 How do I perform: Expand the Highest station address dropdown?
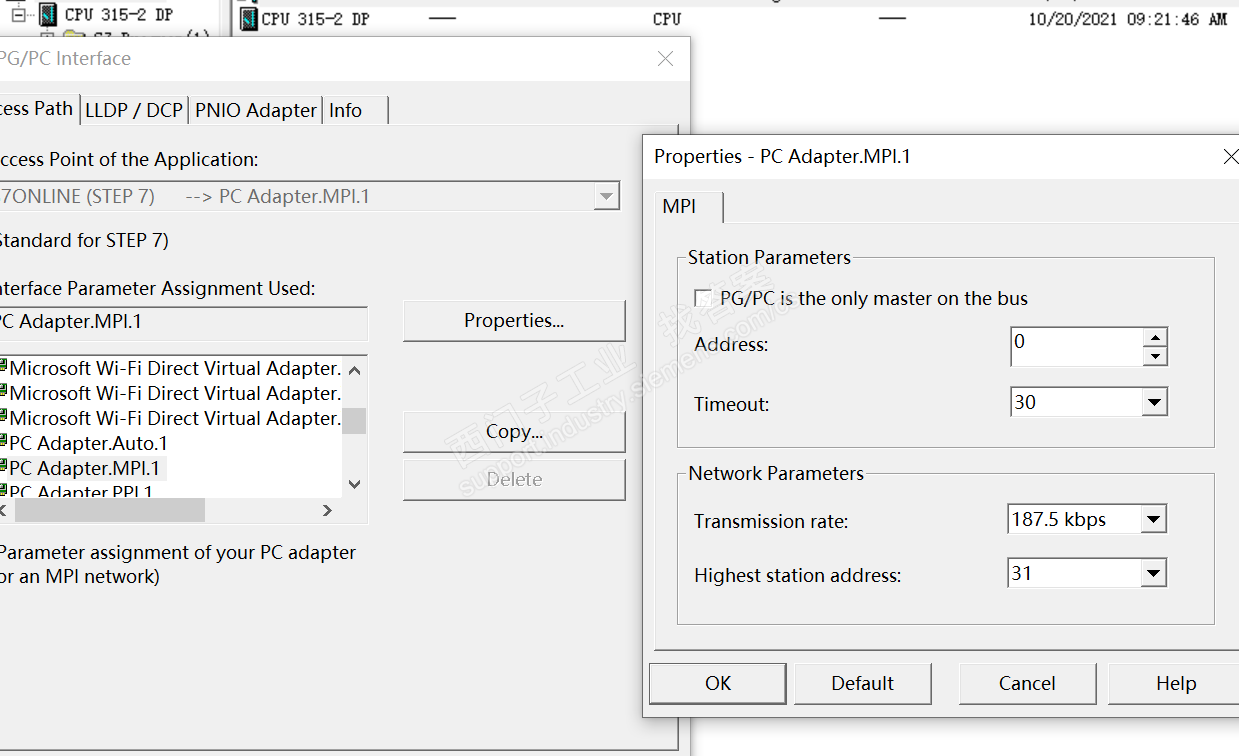[x=1155, y=574]
